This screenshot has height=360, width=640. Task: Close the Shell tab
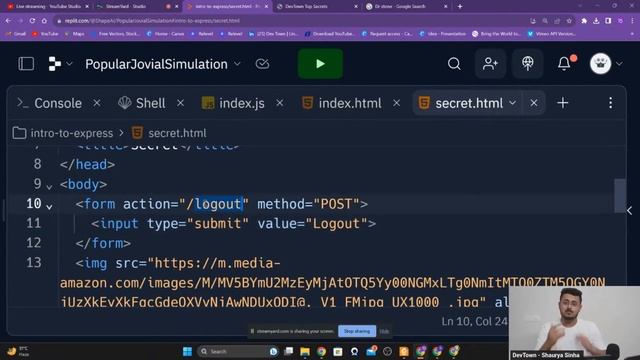tap(180, 103)
